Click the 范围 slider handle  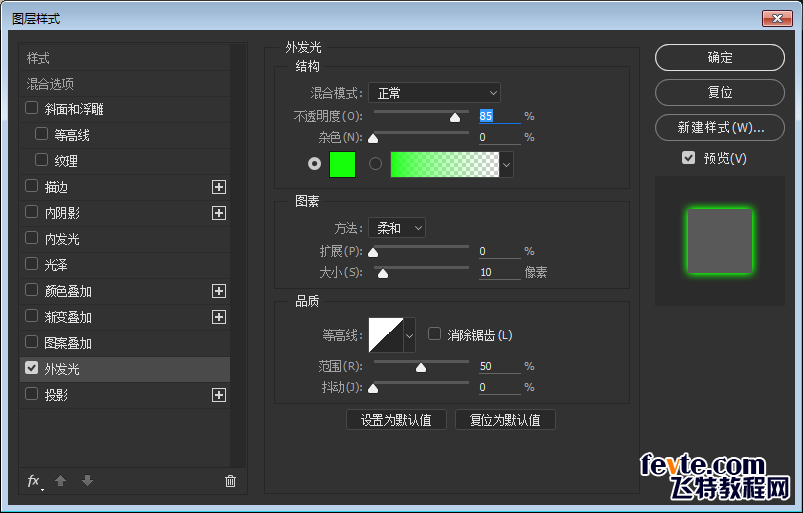[421, 367]
